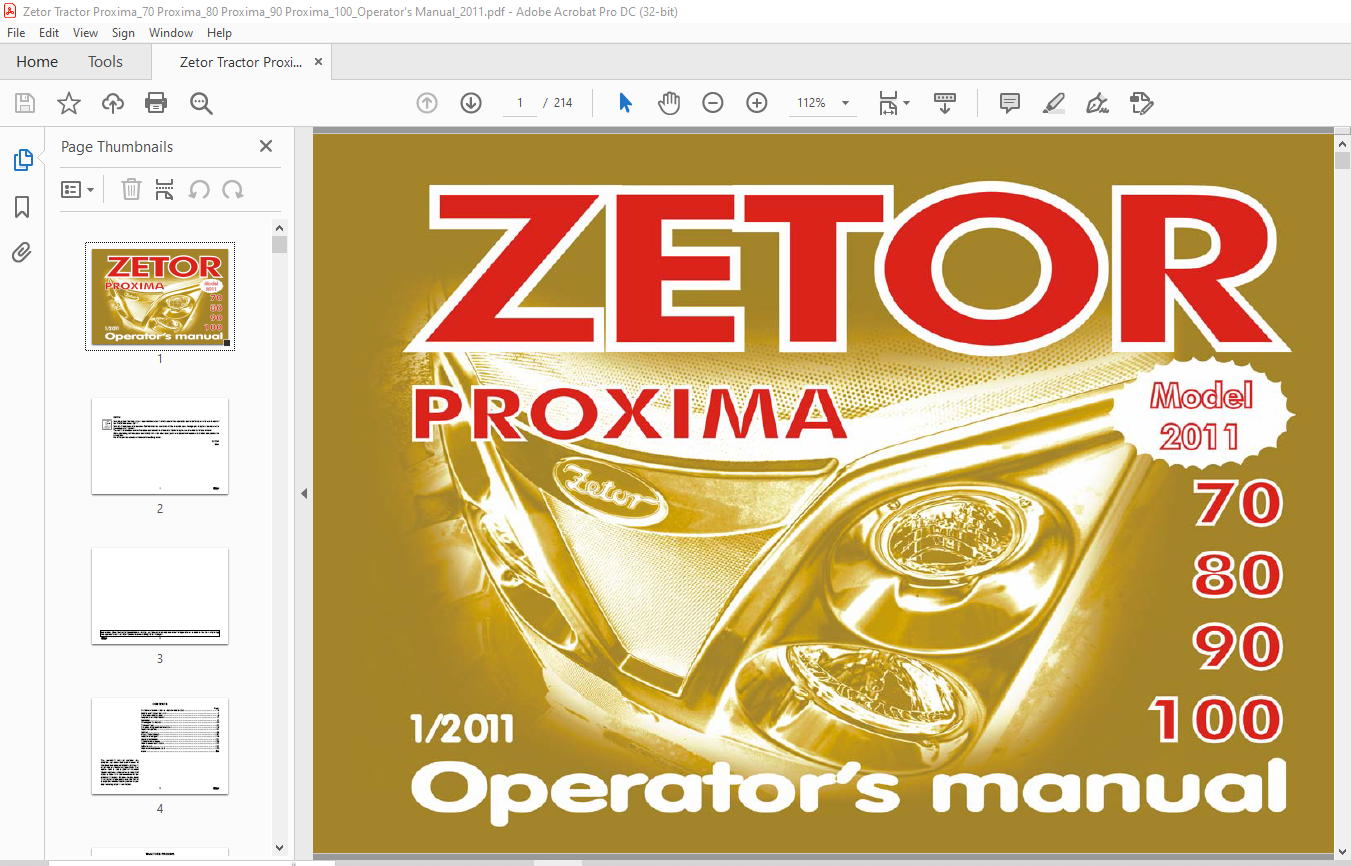The height and width of the screenshot is (866, 1351).
Task: Collapse the navigation pane arrow
Action: [x=304, y=494]
